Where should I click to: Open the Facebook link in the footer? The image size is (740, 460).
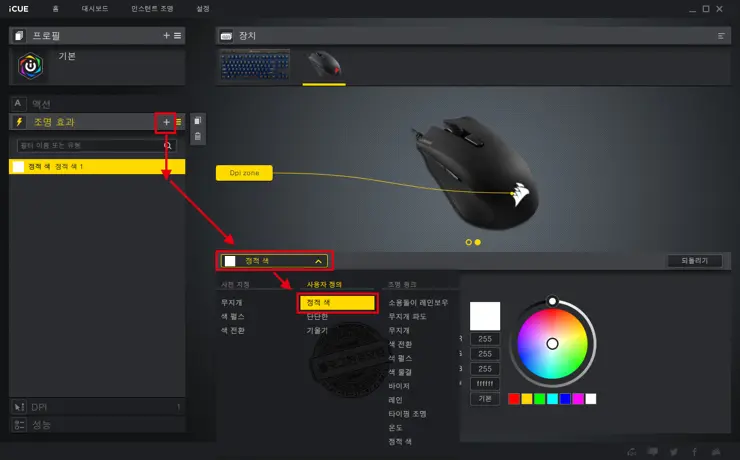click(x=695, y=452)
